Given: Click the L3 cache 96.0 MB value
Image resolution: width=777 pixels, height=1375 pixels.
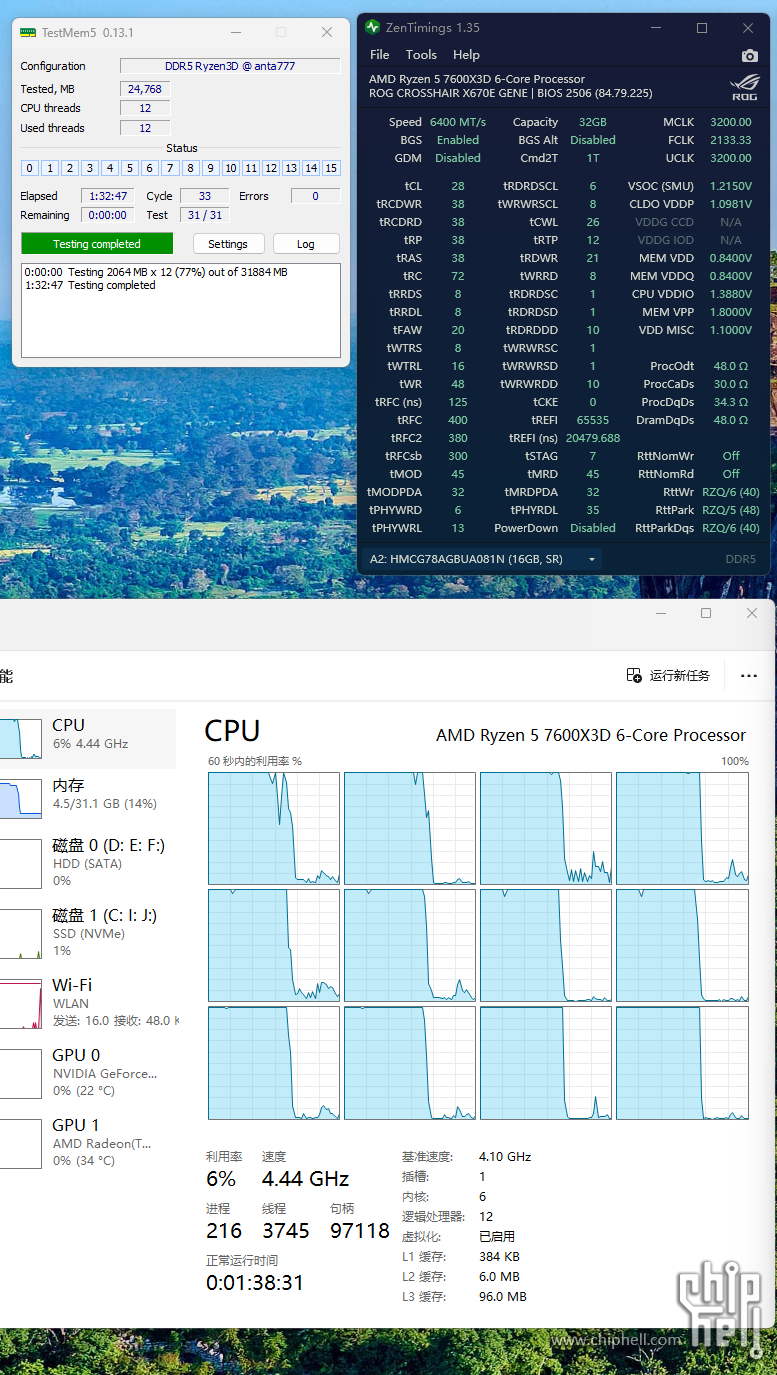Looking at the screenshot, I should [503, 1297].
